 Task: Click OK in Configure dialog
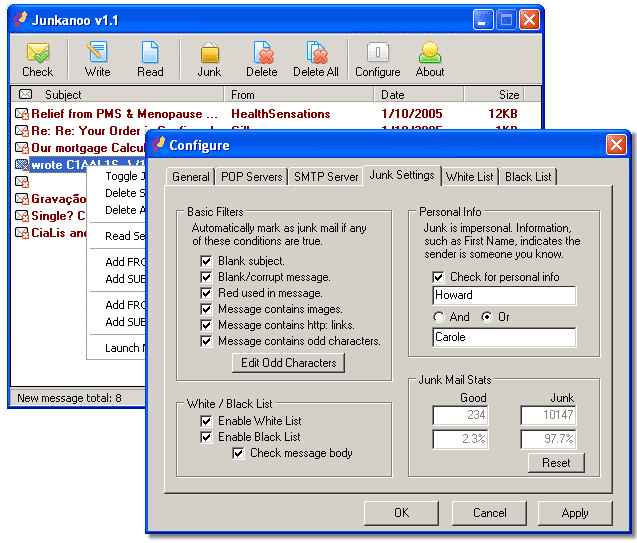(401, 513)
